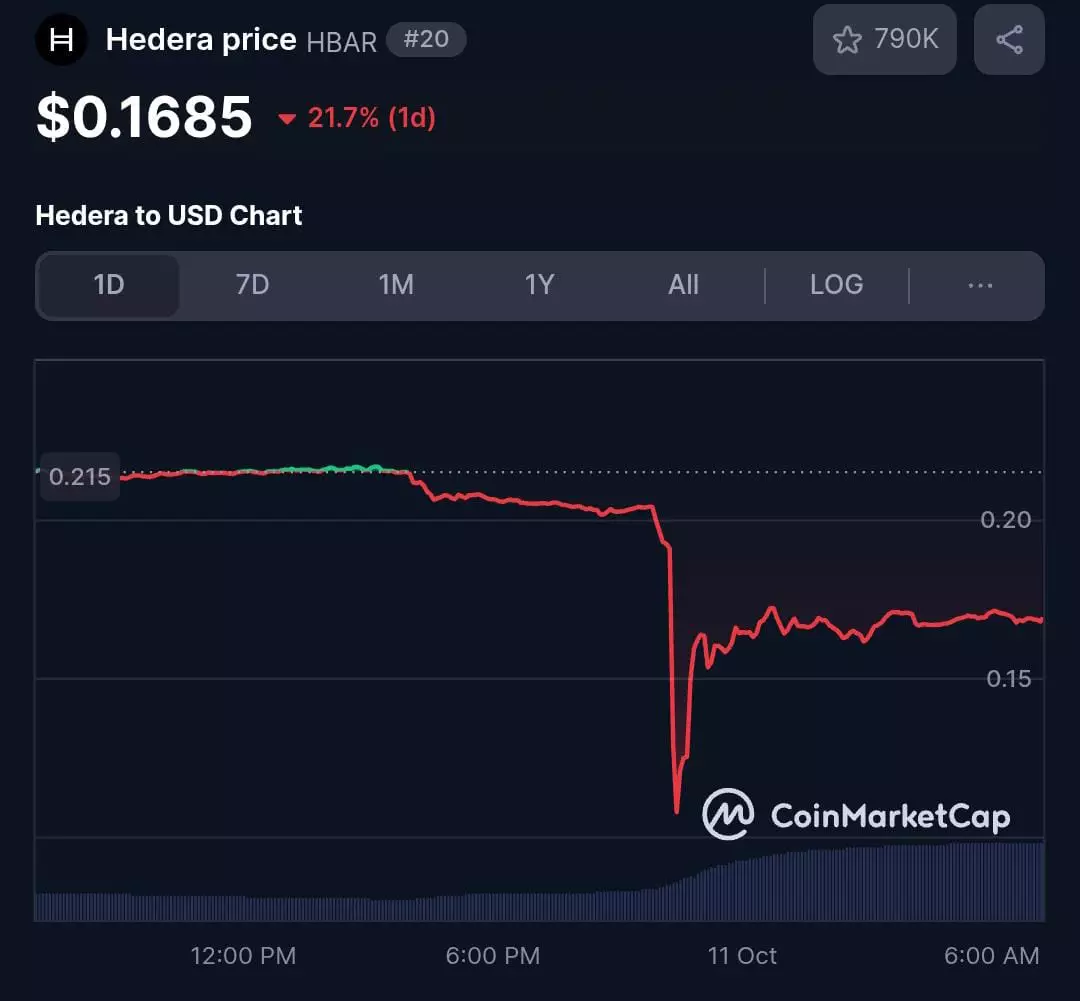Click the 0.215 opening price label
Screen dimensions: 1080x1001
click(79, 476)
